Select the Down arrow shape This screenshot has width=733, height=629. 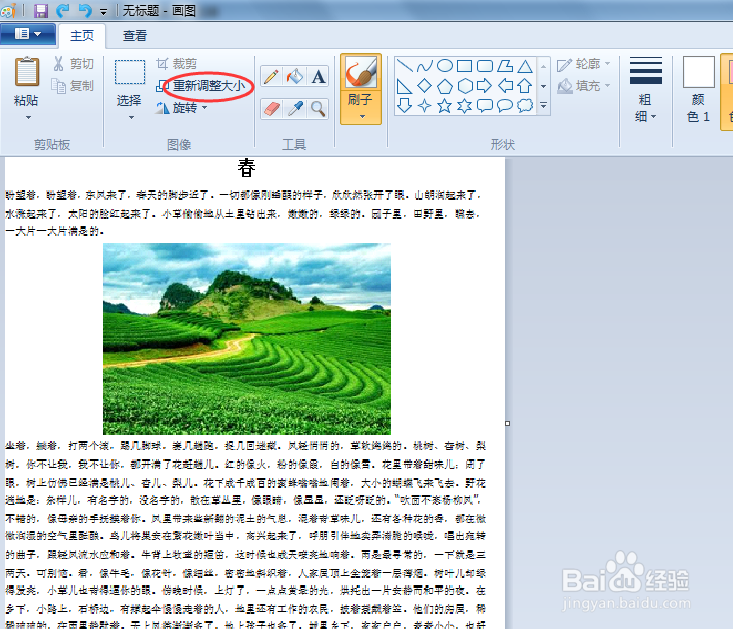(x=404, y=106)
